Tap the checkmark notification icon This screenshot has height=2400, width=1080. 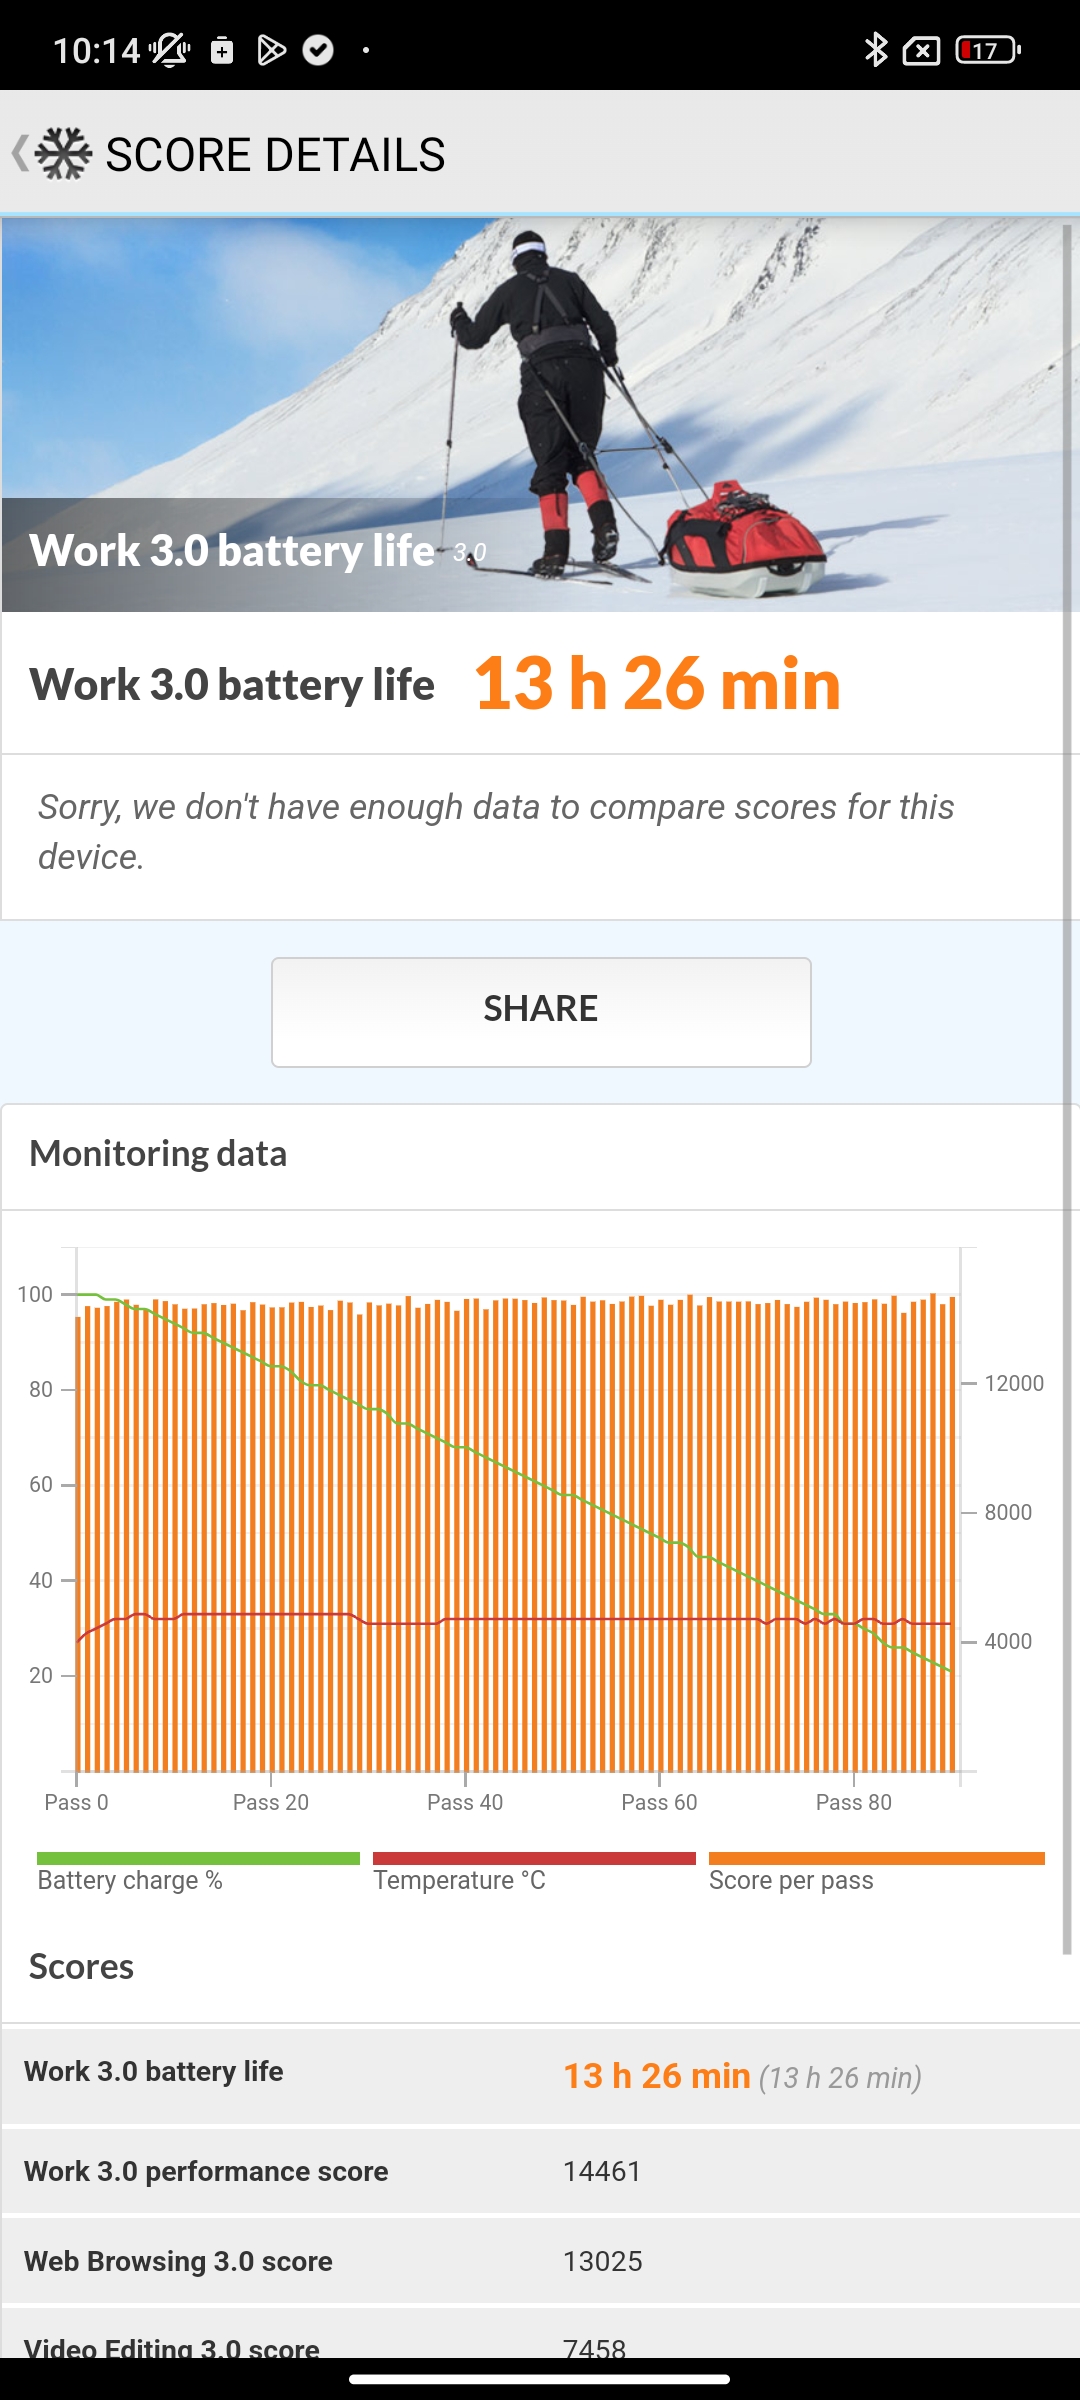(x=318, y=50)
